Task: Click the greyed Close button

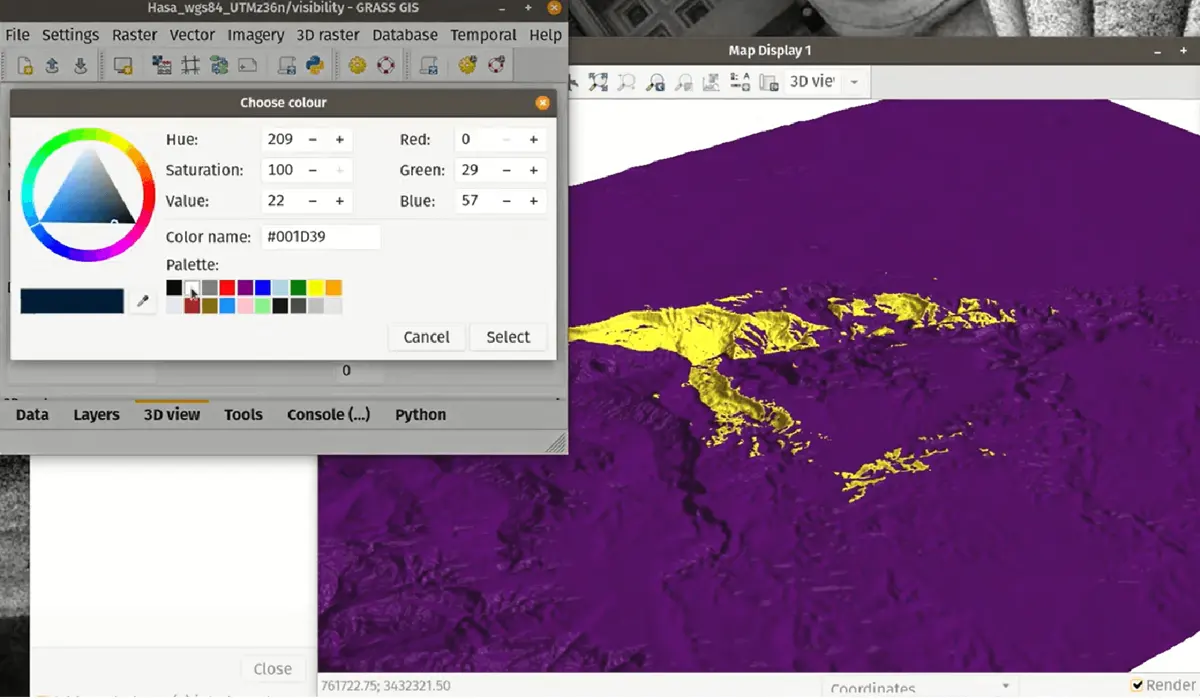Action: click(272, 669)
